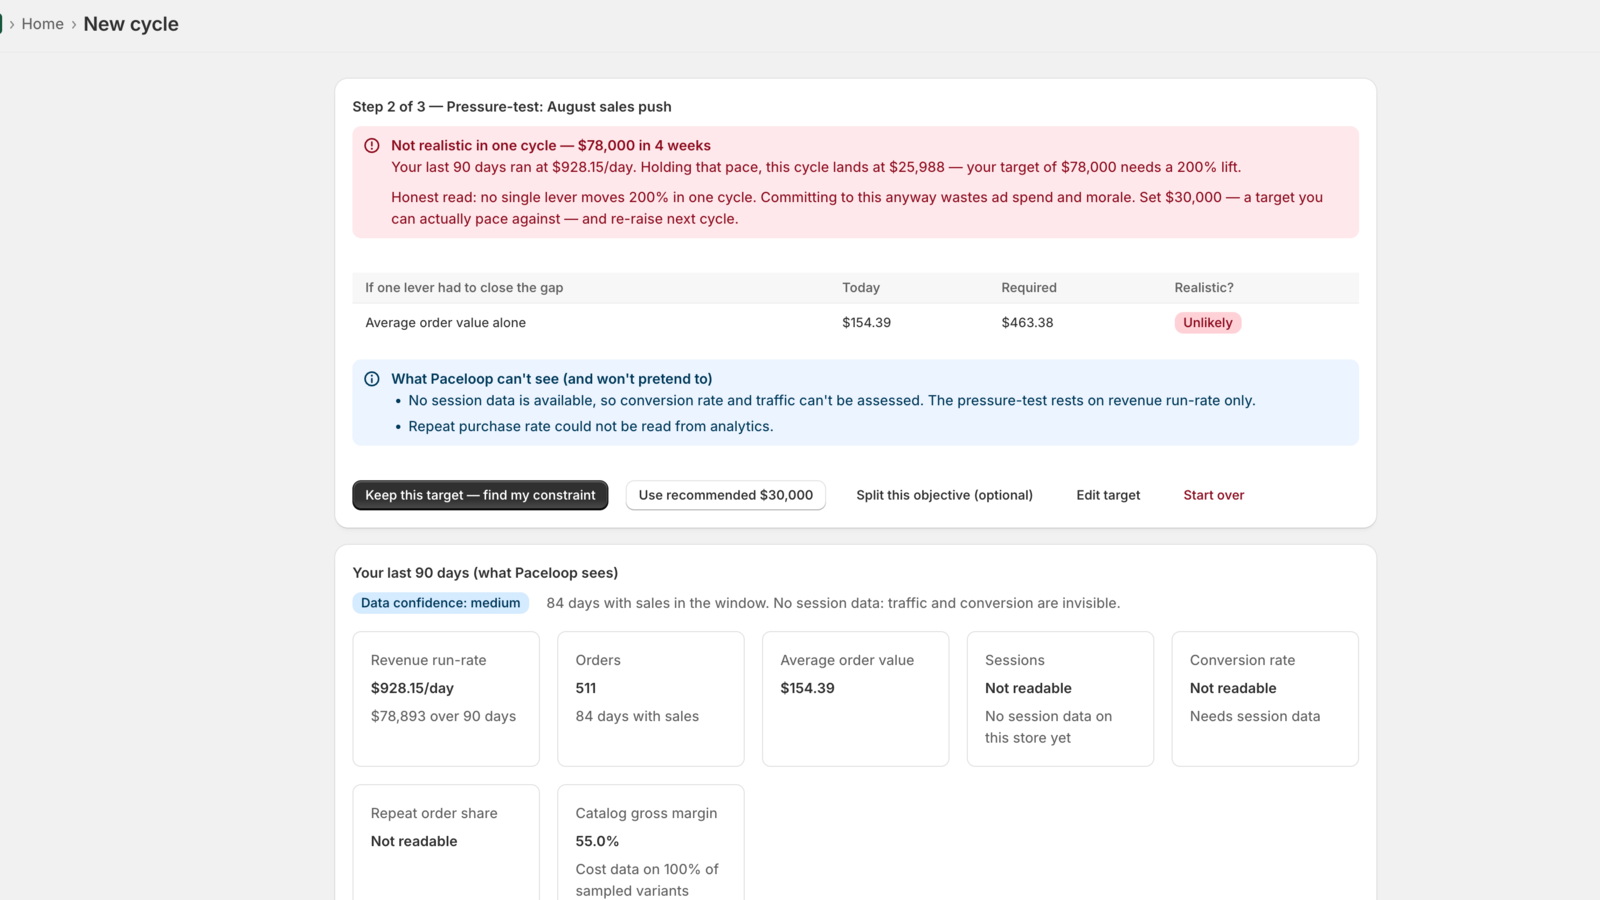
Task: Click the chevron before Home breadcrumb
Action: click(x=12, y=24)
